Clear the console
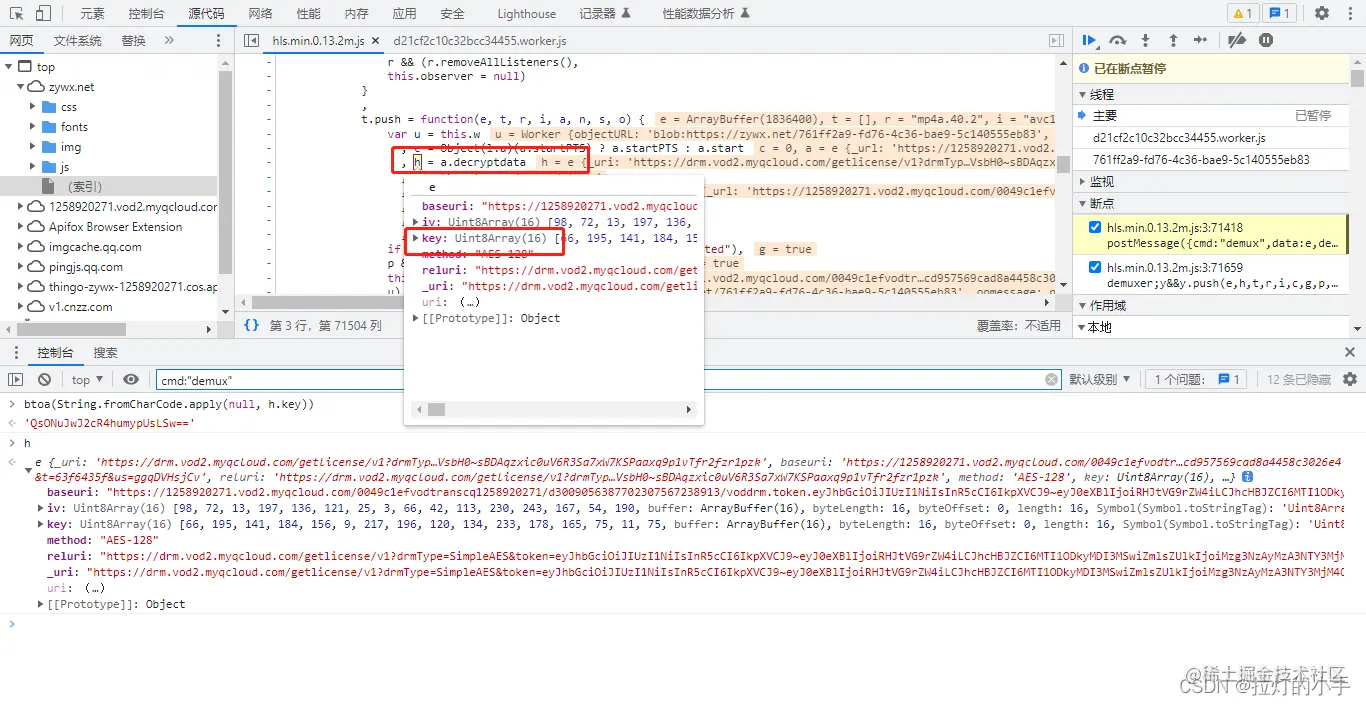This screenshot has height=705, width=1366. tap(44, 379)
